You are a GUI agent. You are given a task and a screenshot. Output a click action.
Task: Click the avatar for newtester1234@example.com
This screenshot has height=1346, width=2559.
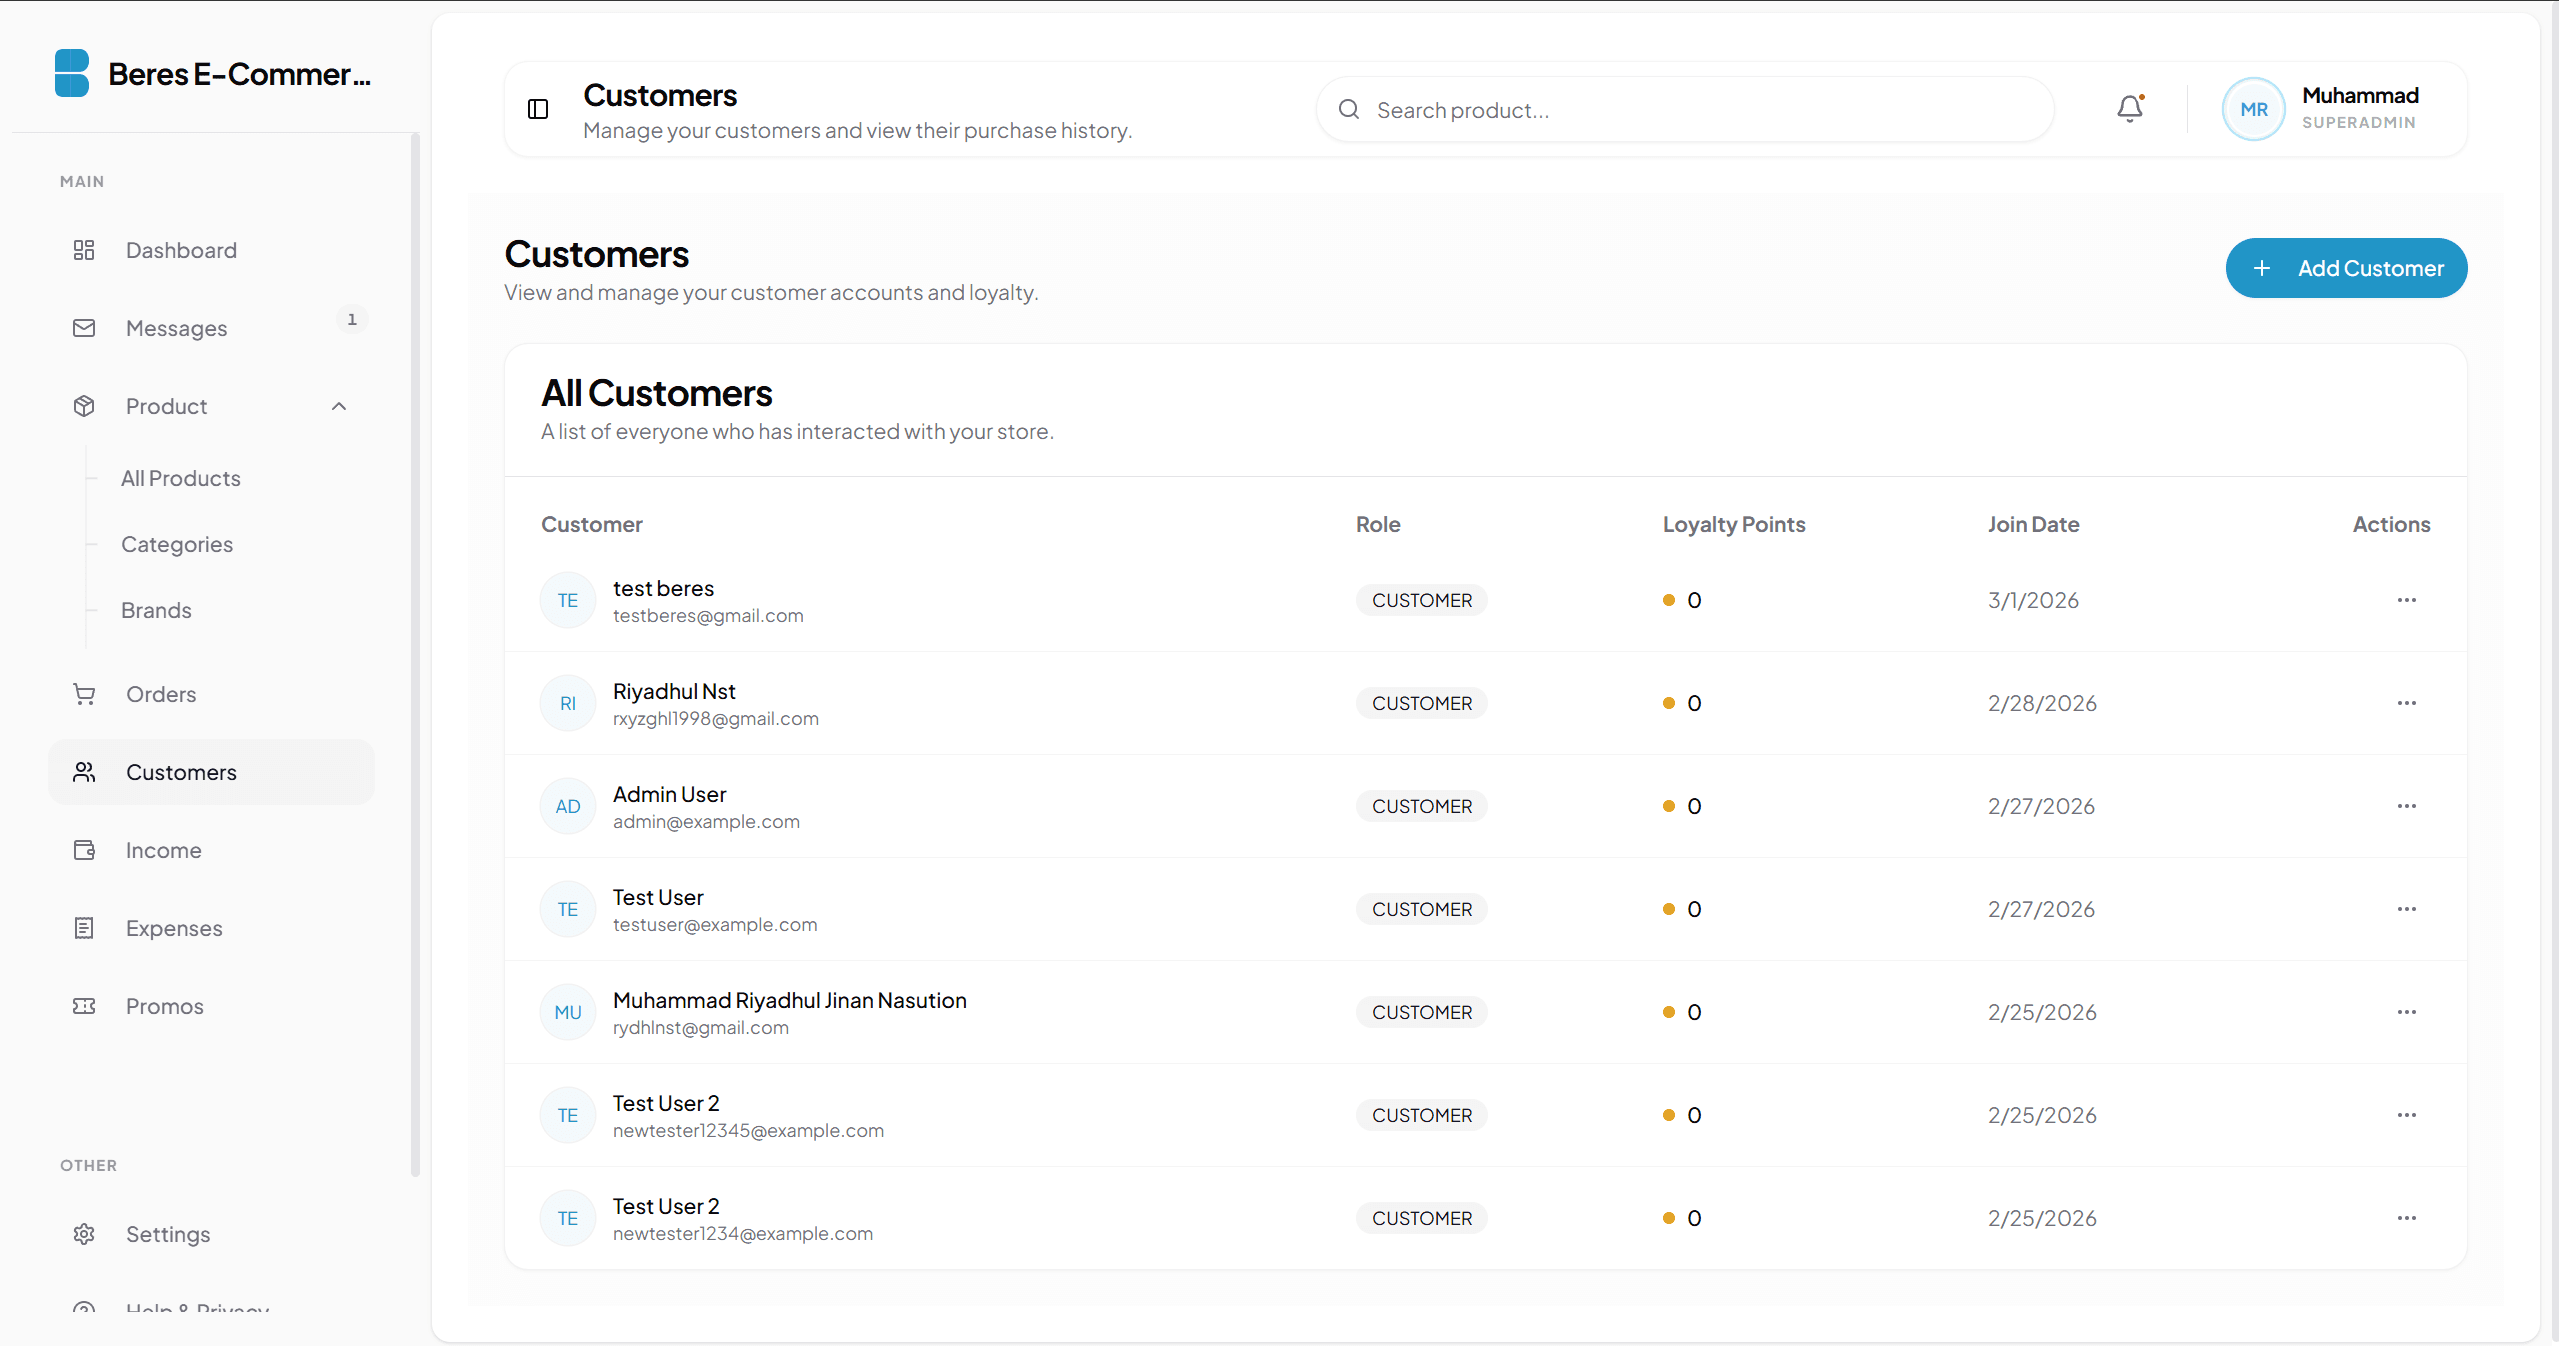(x=568, y=1218)
